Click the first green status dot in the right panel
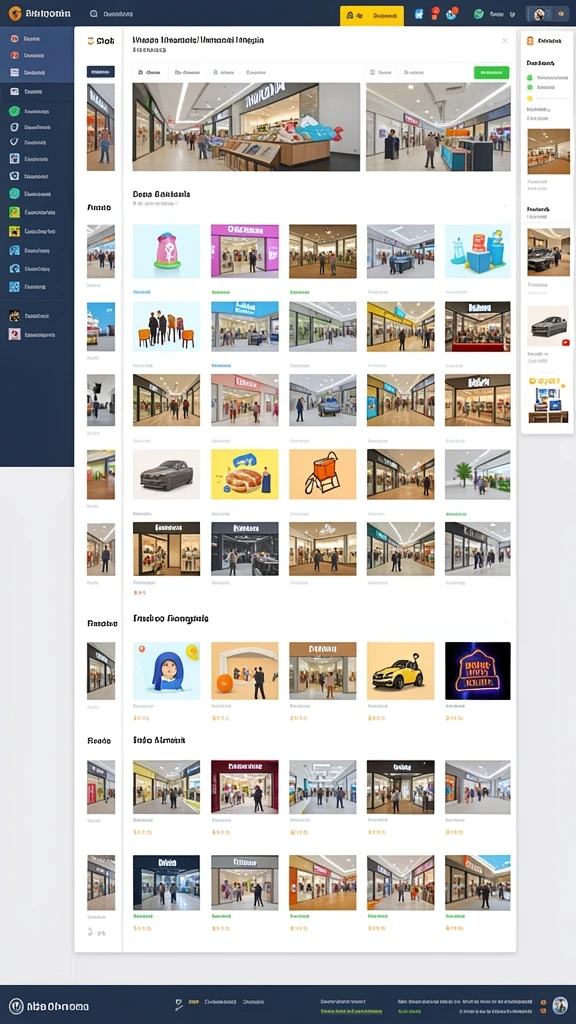Viewport: 576px width, 1024px height. pyautogui.click(x=530, y=78)
